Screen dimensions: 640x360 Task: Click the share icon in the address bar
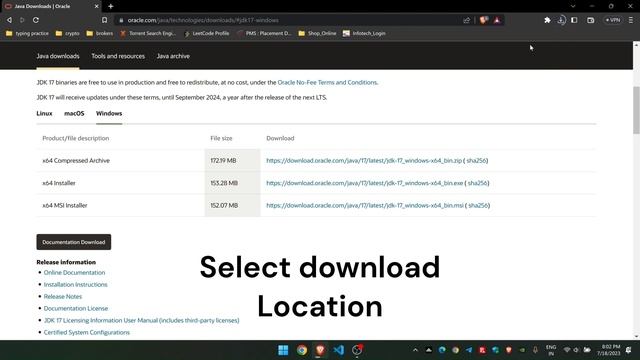click(467, 20)
